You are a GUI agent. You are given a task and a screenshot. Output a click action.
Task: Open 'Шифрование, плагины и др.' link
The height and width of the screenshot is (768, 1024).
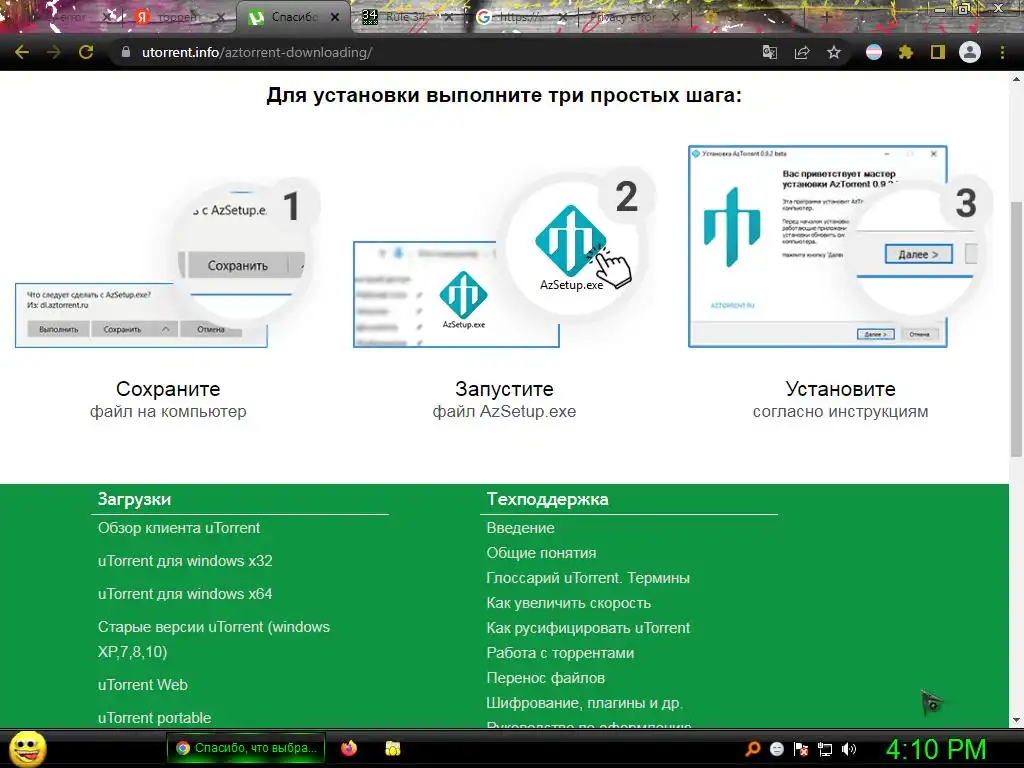click(584, 703)
